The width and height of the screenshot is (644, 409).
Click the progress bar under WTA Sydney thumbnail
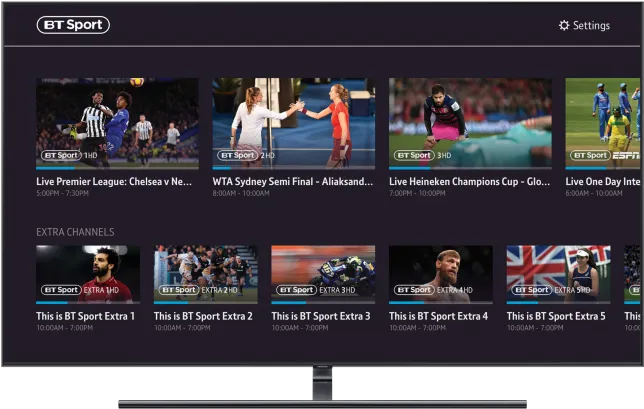(x=294, y=168)
